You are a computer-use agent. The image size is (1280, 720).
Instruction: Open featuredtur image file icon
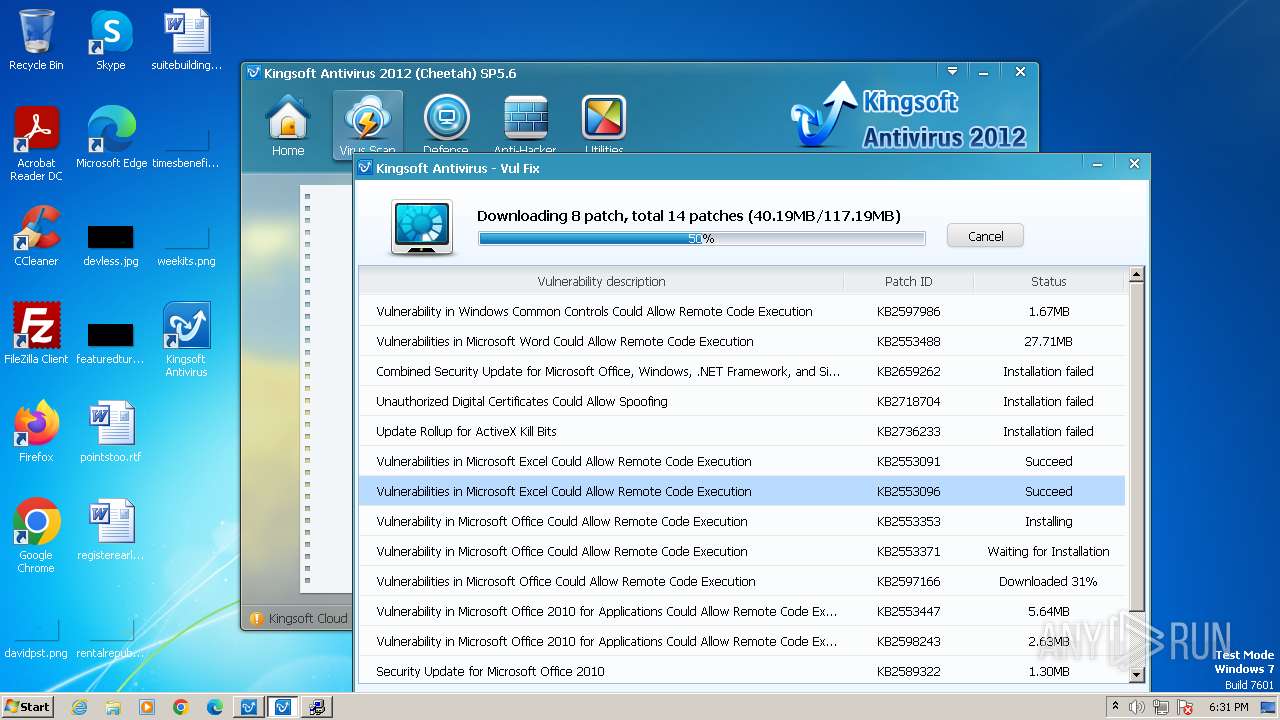111,343
